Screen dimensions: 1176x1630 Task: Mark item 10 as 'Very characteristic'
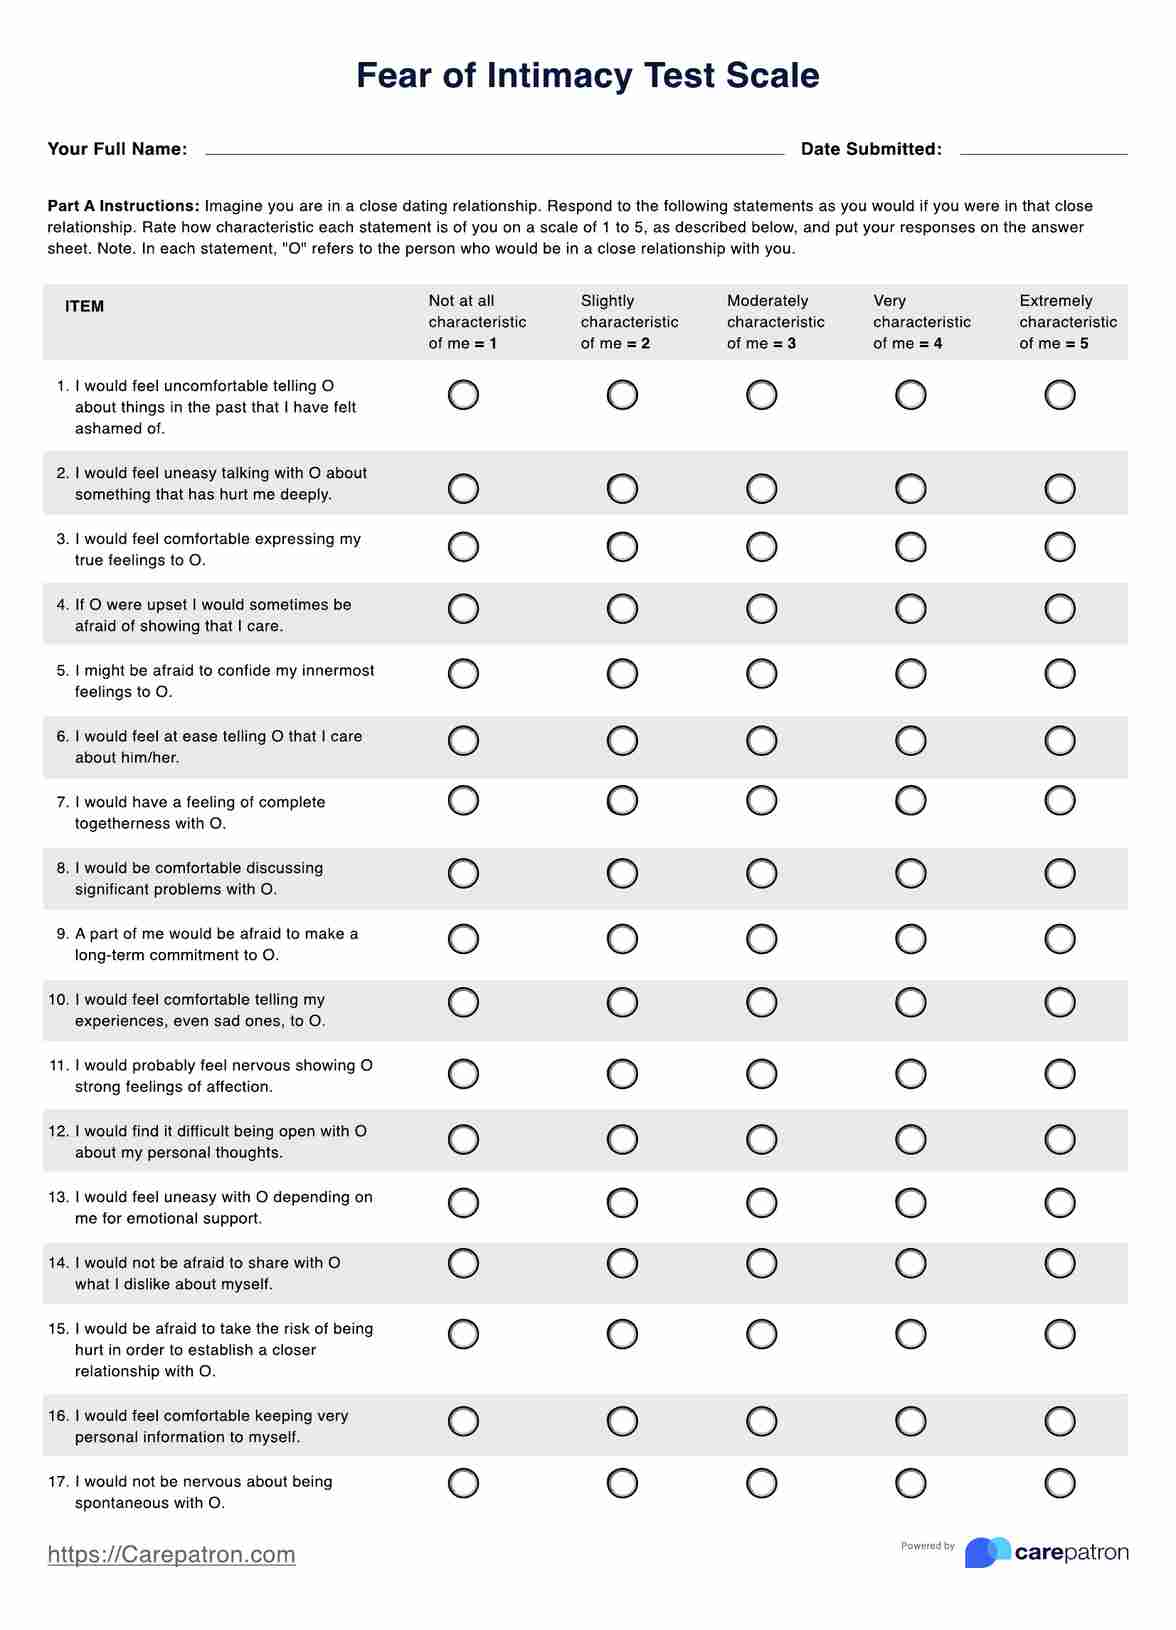(910, 1003)
